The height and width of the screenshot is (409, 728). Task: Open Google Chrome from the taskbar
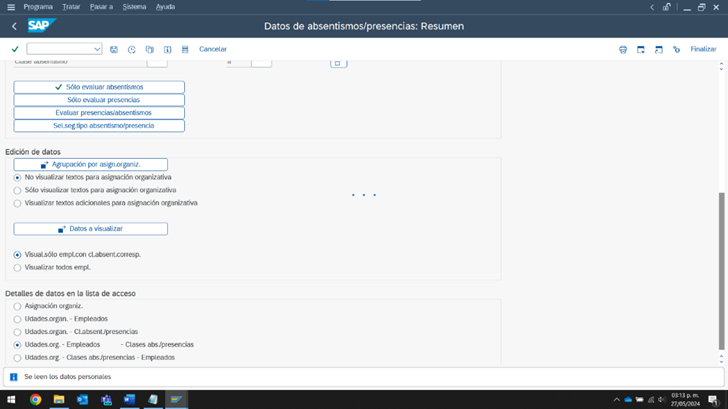tap(35, 400)
